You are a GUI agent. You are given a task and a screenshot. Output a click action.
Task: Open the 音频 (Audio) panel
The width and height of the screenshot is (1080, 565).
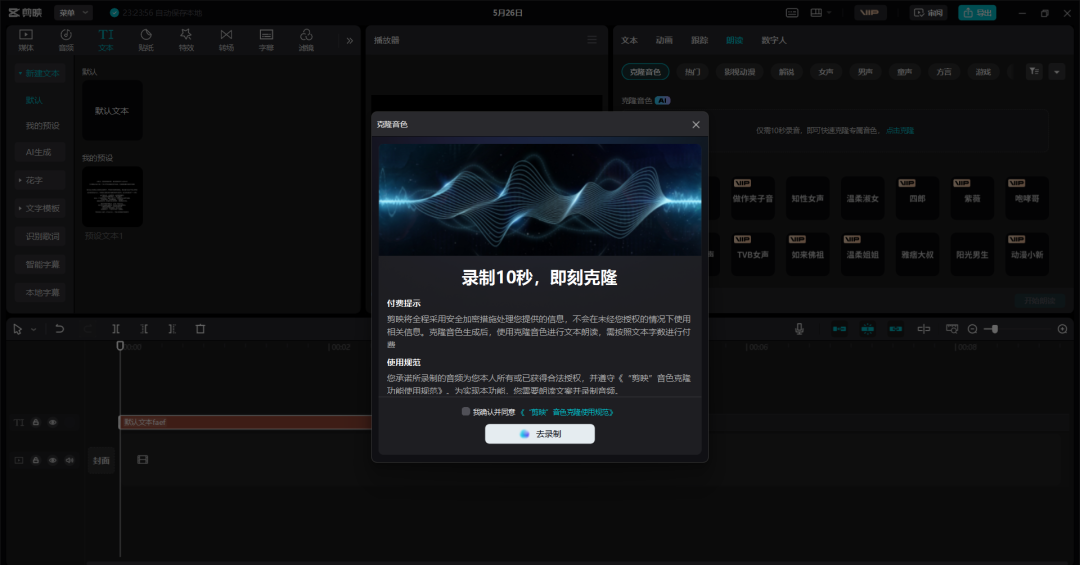(65, 40)
